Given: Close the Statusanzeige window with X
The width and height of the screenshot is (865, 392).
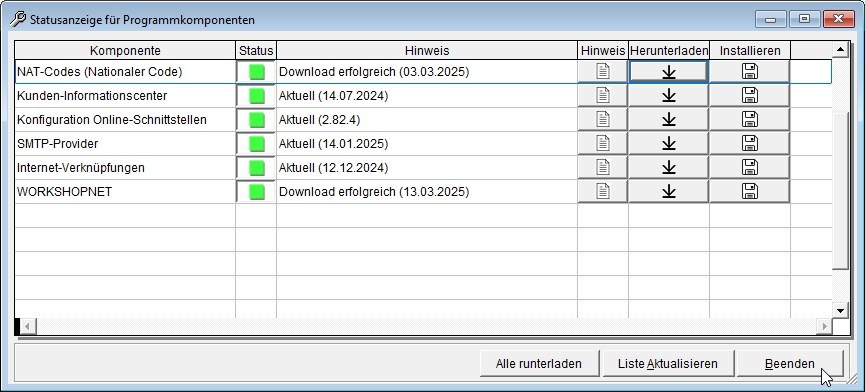Looking at the screenshot, I should 839,19.
